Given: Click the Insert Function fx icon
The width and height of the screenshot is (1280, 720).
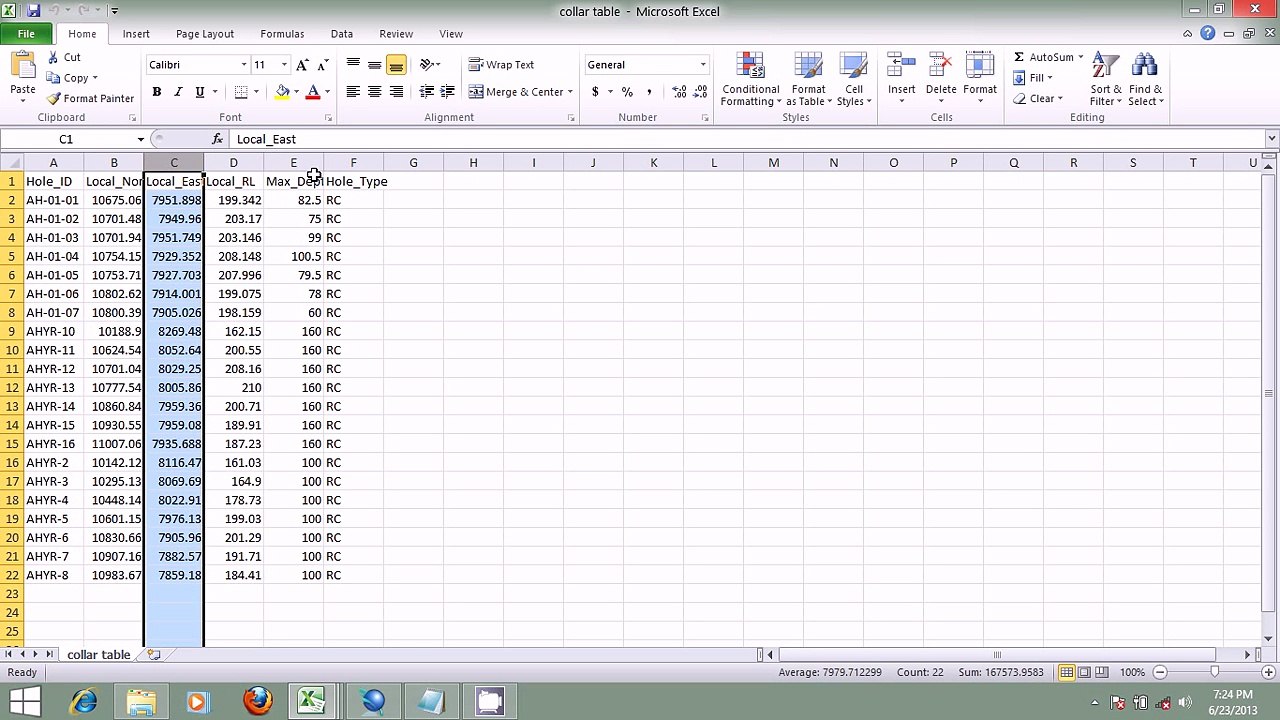Looking at the screenshot, I should (217, 139).
